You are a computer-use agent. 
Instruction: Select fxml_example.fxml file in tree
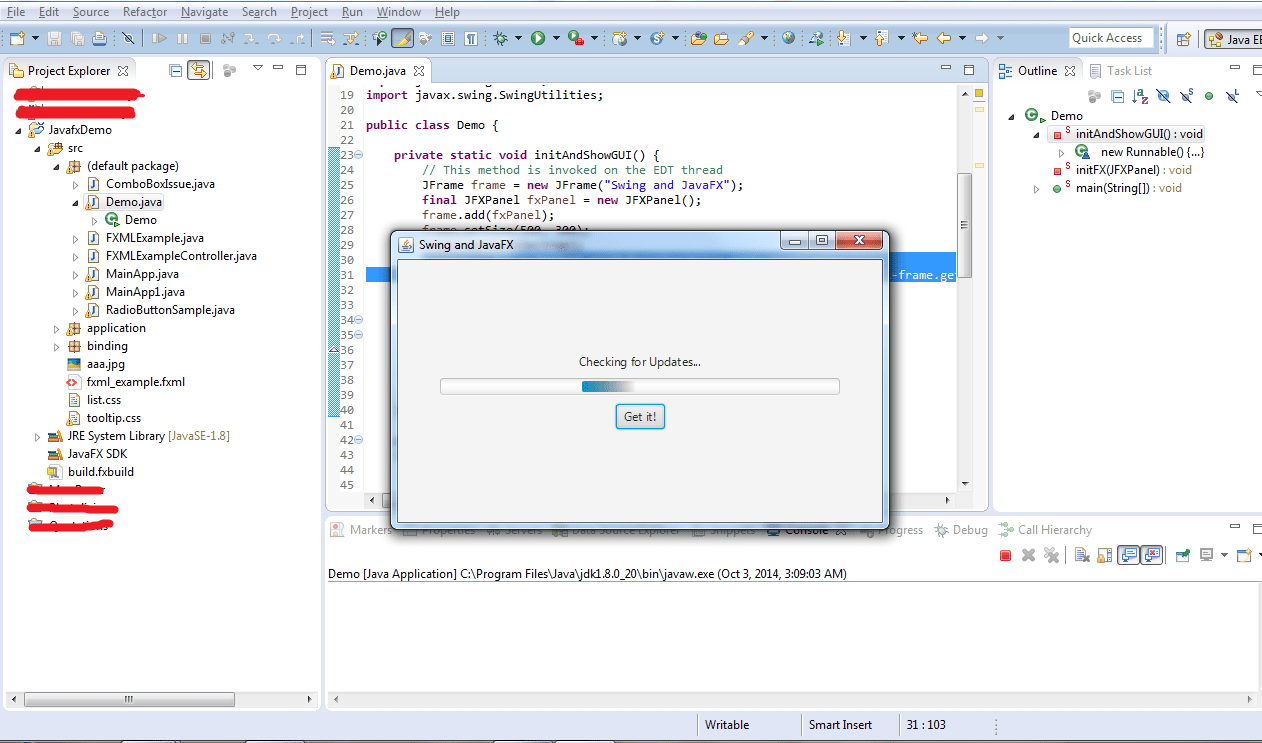point(136,382)
